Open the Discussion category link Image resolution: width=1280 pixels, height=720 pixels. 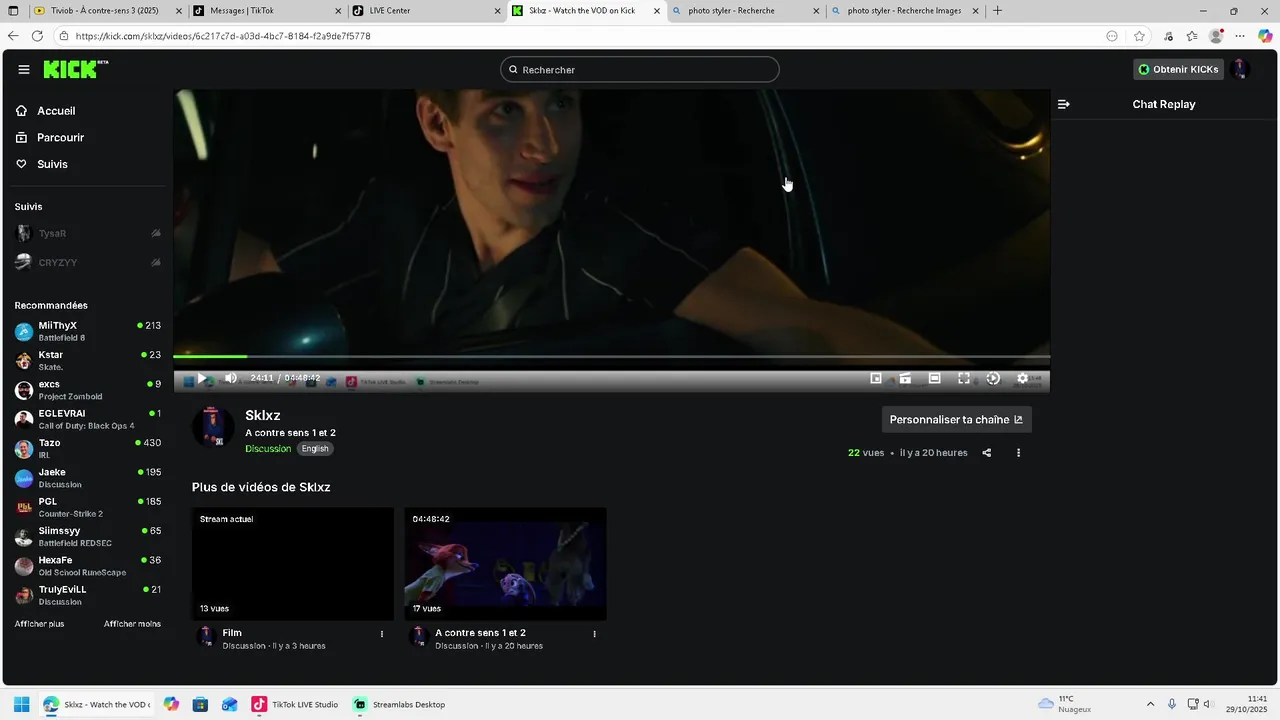pos(268,449)
